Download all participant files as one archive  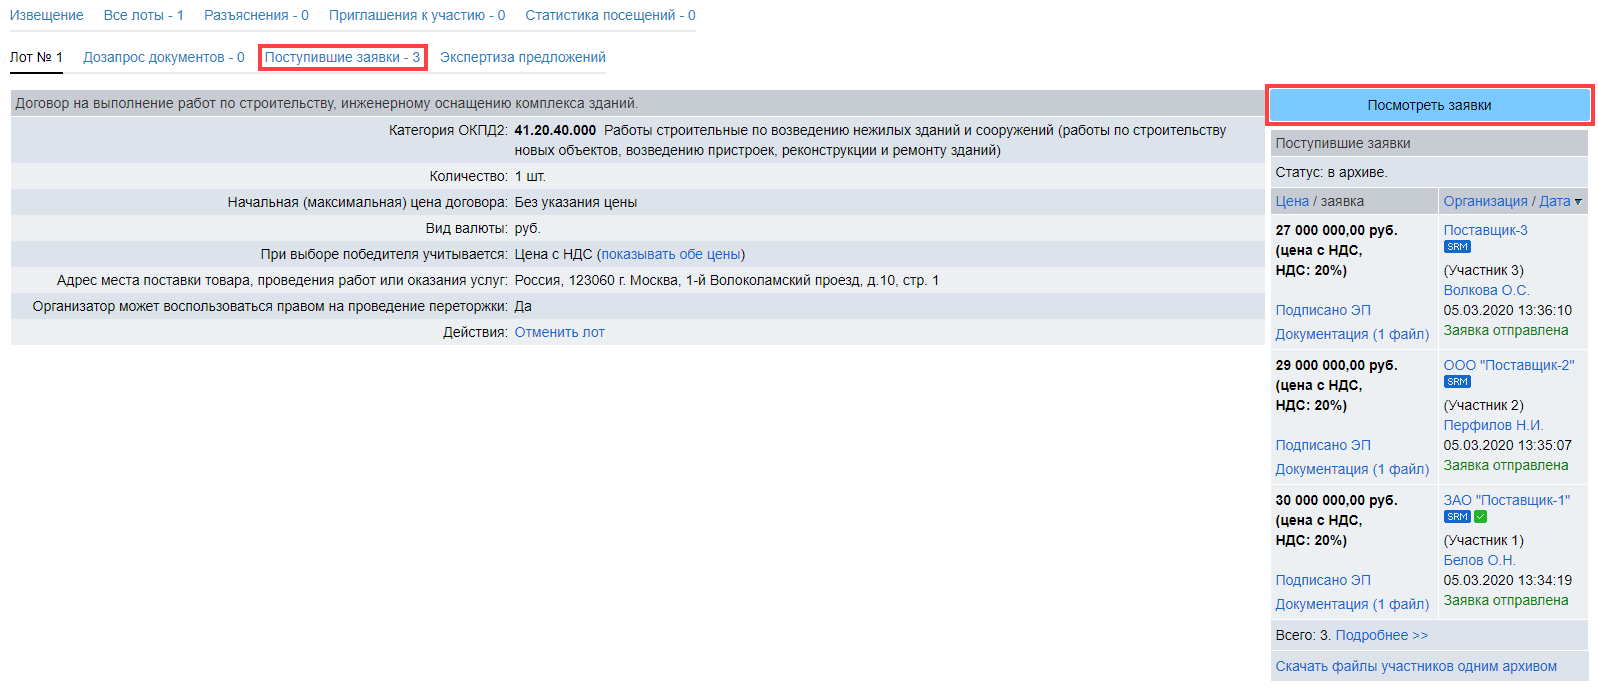1415,666
